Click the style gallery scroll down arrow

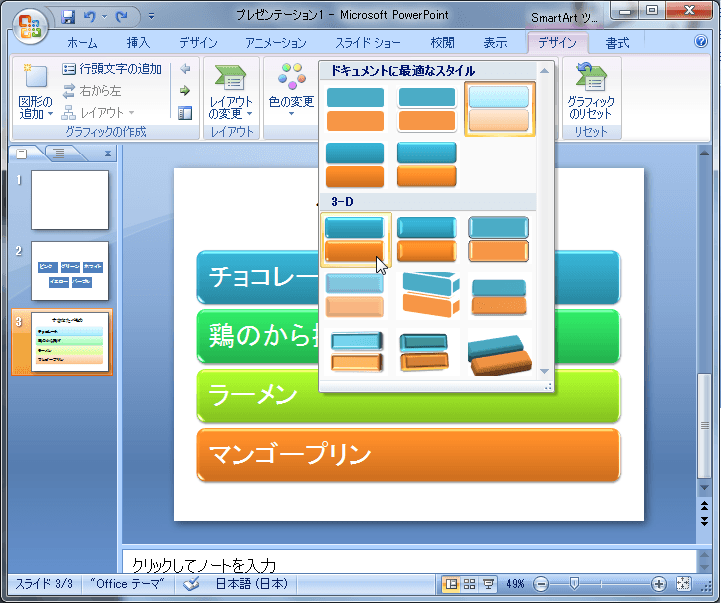click(x=544, y=371)
